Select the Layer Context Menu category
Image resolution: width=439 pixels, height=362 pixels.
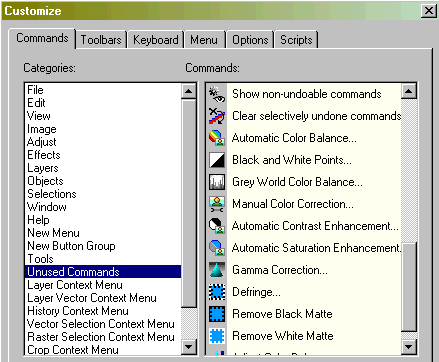point(103,285)
